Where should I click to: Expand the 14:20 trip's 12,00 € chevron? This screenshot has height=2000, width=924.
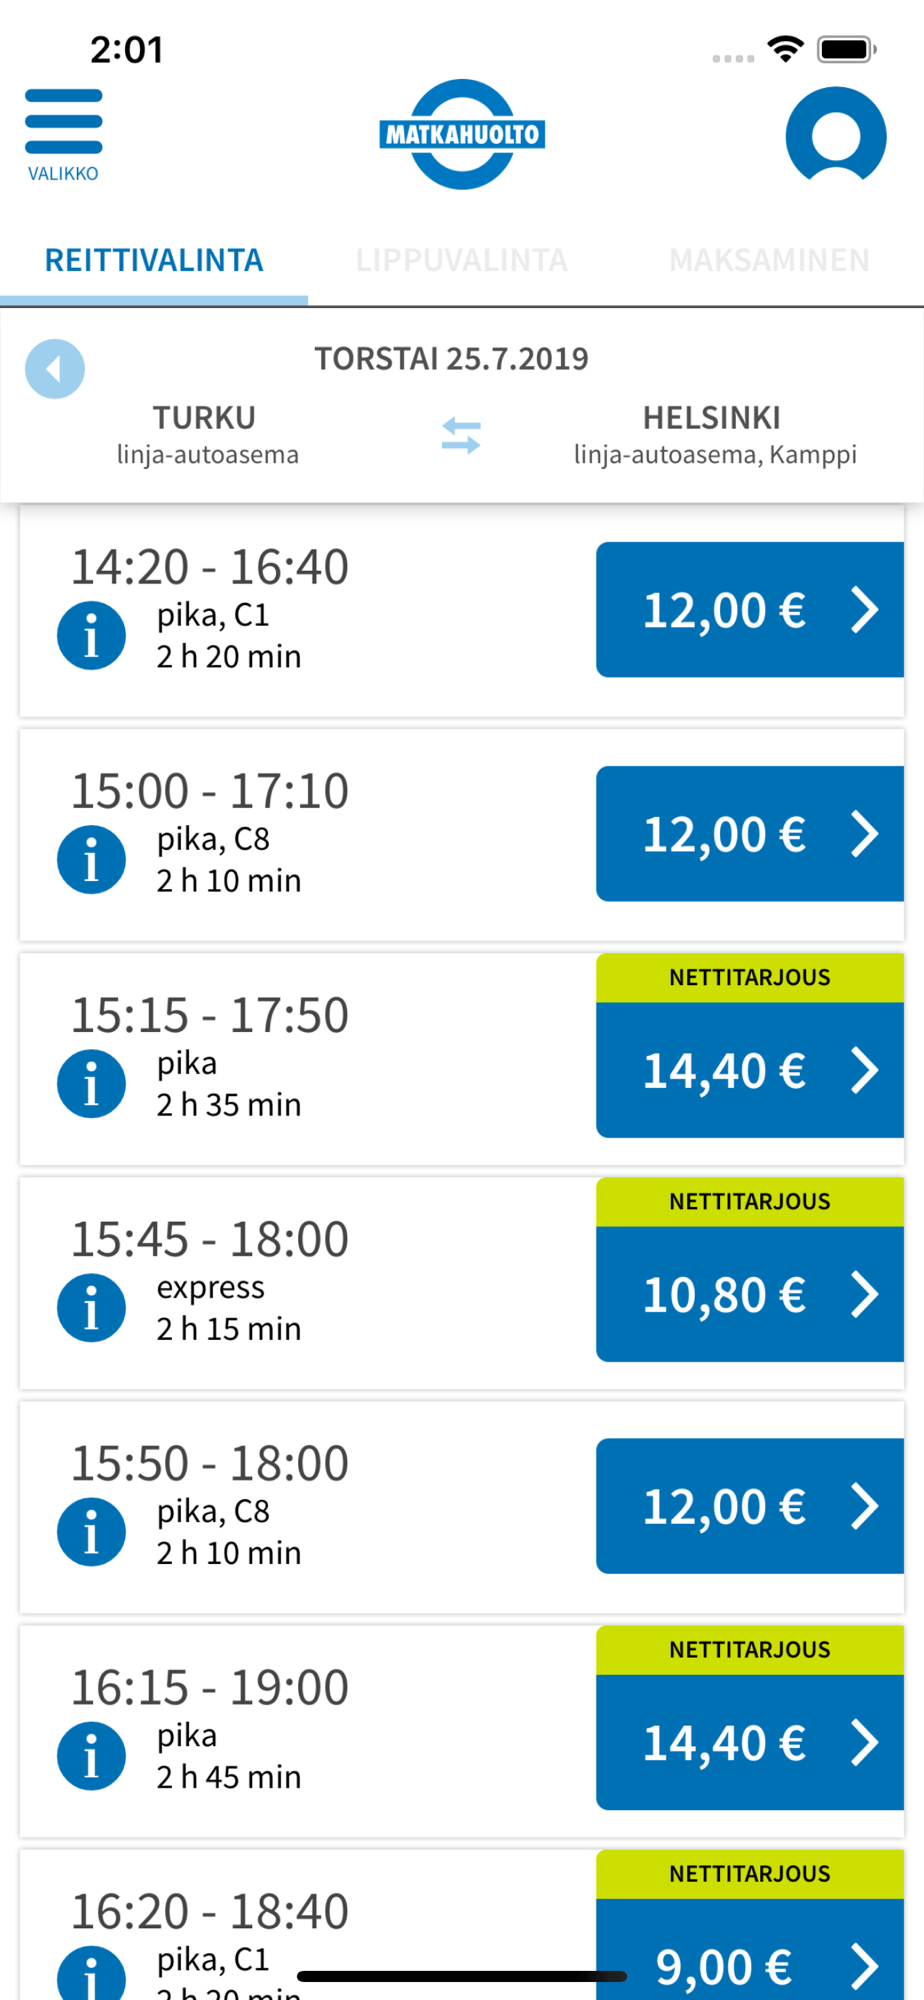pyautogui.click(x=865, y=610)
